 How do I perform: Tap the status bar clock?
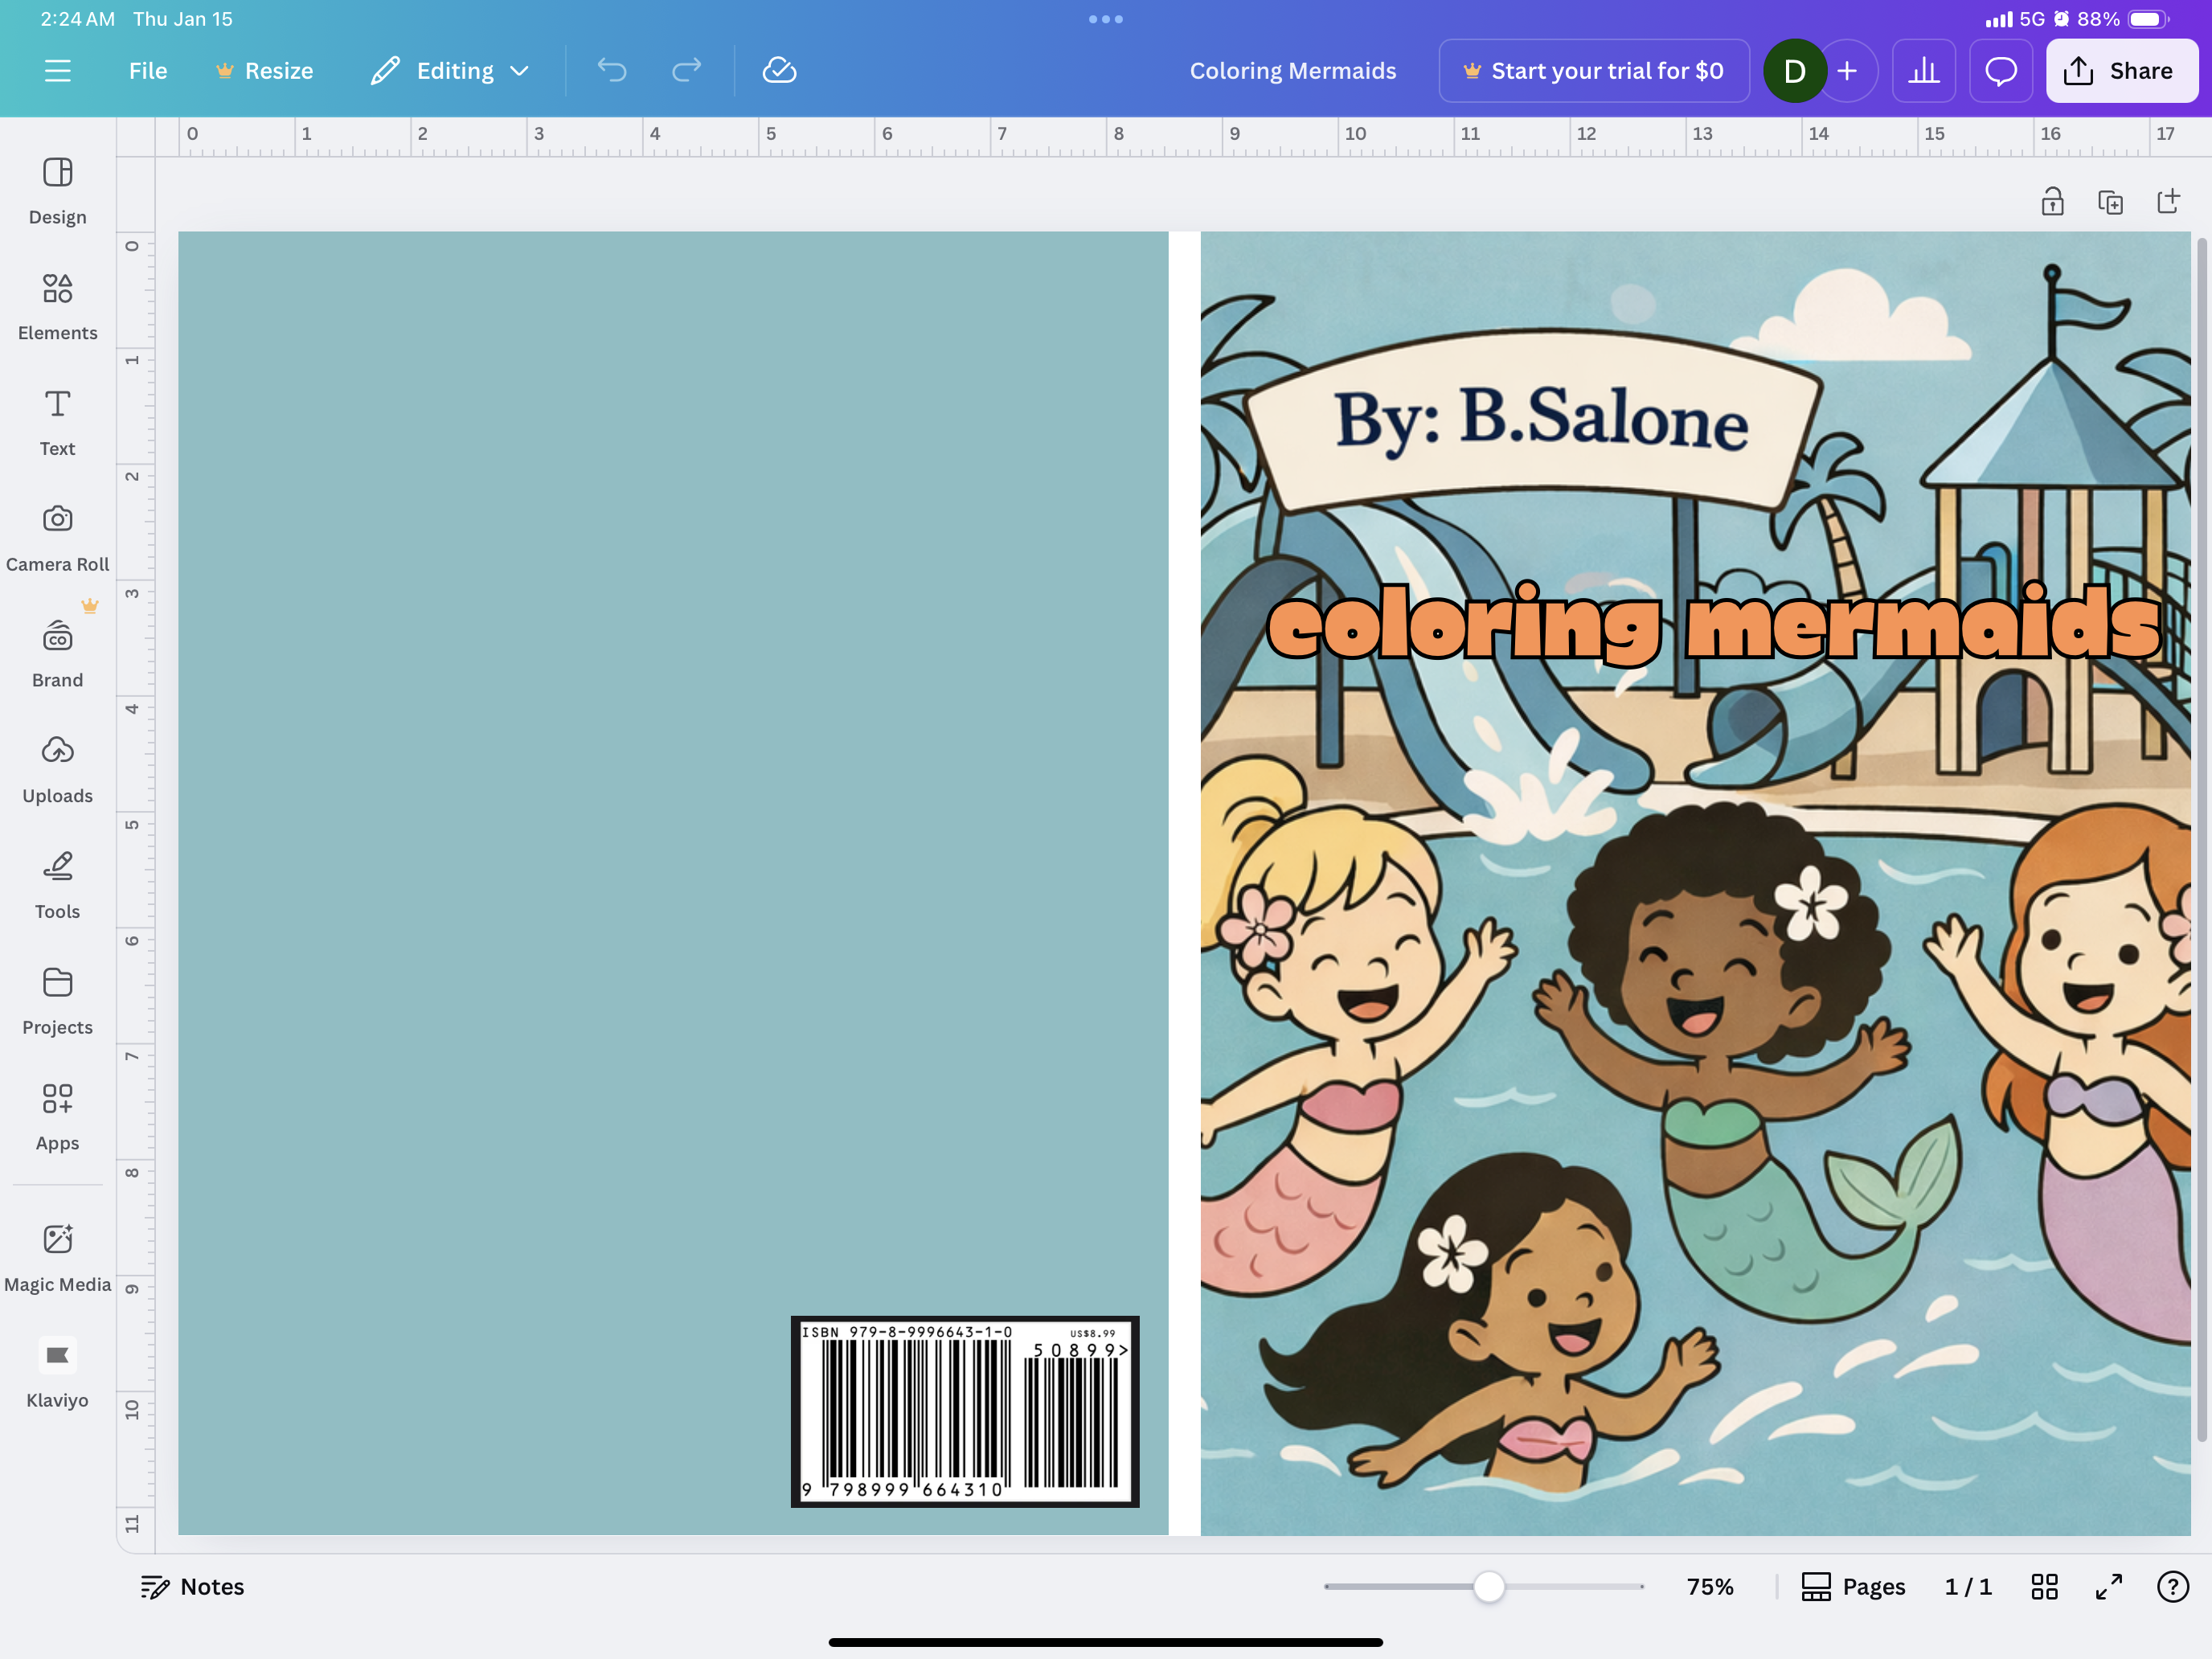point(77,19)
